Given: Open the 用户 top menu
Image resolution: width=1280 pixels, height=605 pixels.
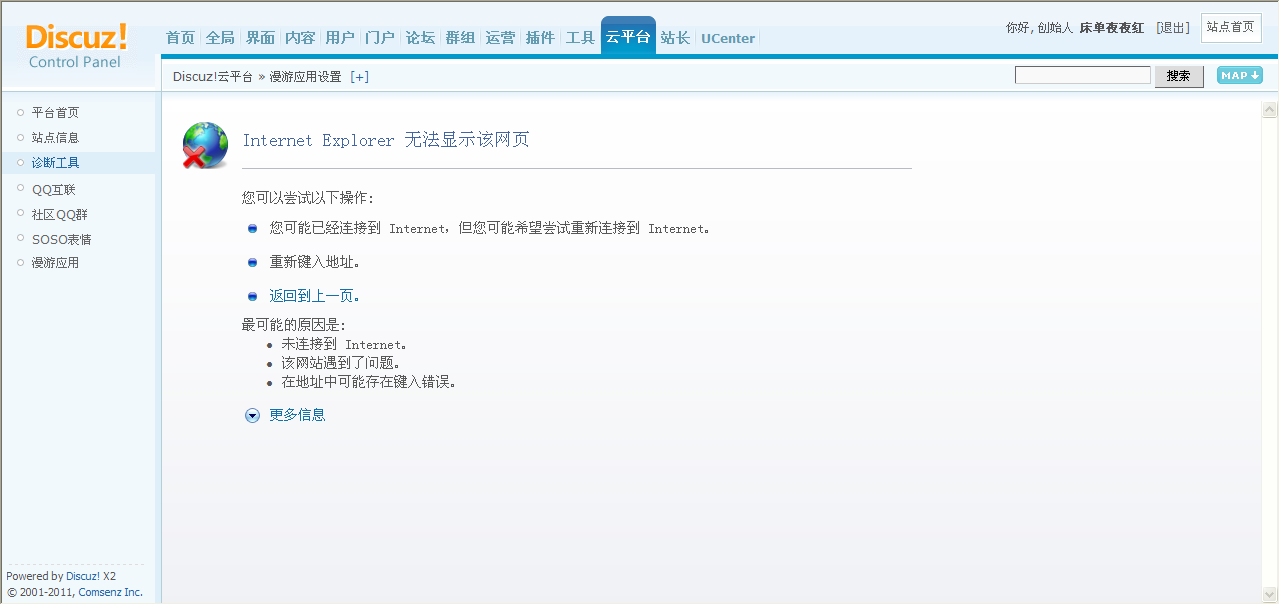Looking at the screenshot, I should [x=340, y=38].
